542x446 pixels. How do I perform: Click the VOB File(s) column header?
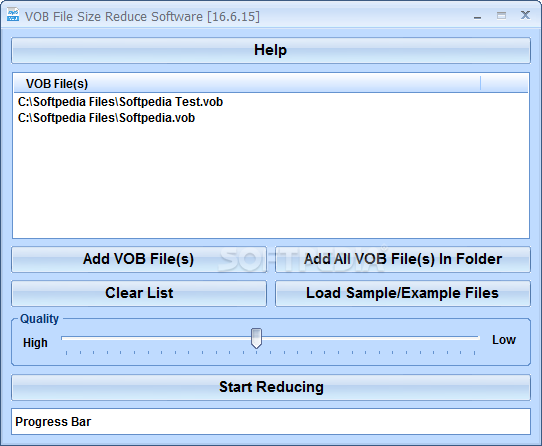pos(247,83)
